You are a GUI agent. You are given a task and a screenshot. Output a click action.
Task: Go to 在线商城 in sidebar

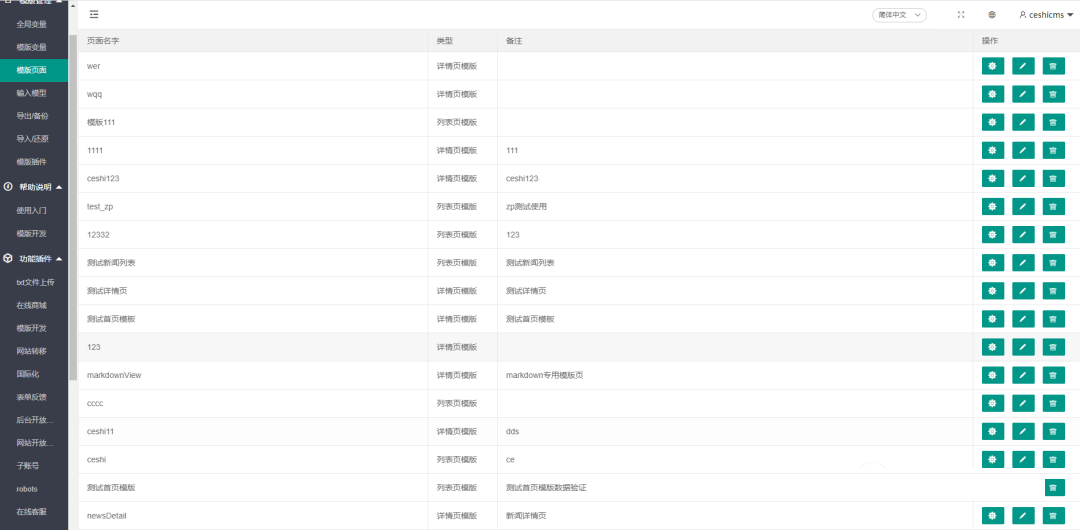coord(32,305)
